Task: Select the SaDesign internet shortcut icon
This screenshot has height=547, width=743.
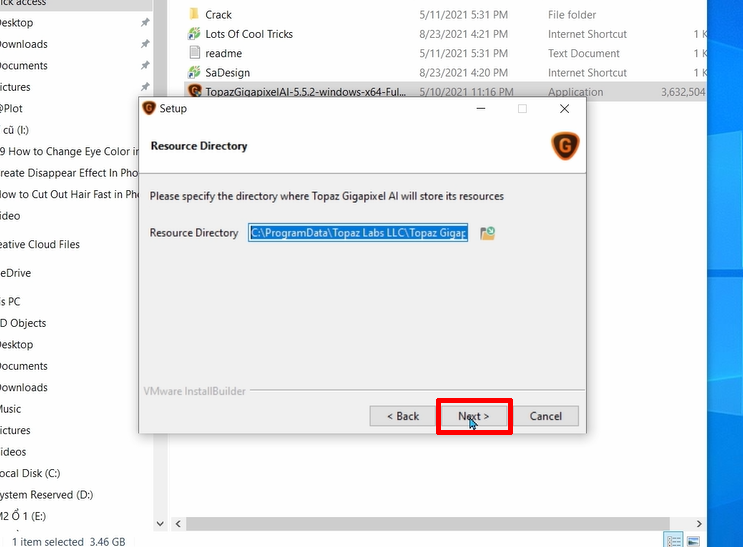Action: pyautogui.click(x=194, y=73)
